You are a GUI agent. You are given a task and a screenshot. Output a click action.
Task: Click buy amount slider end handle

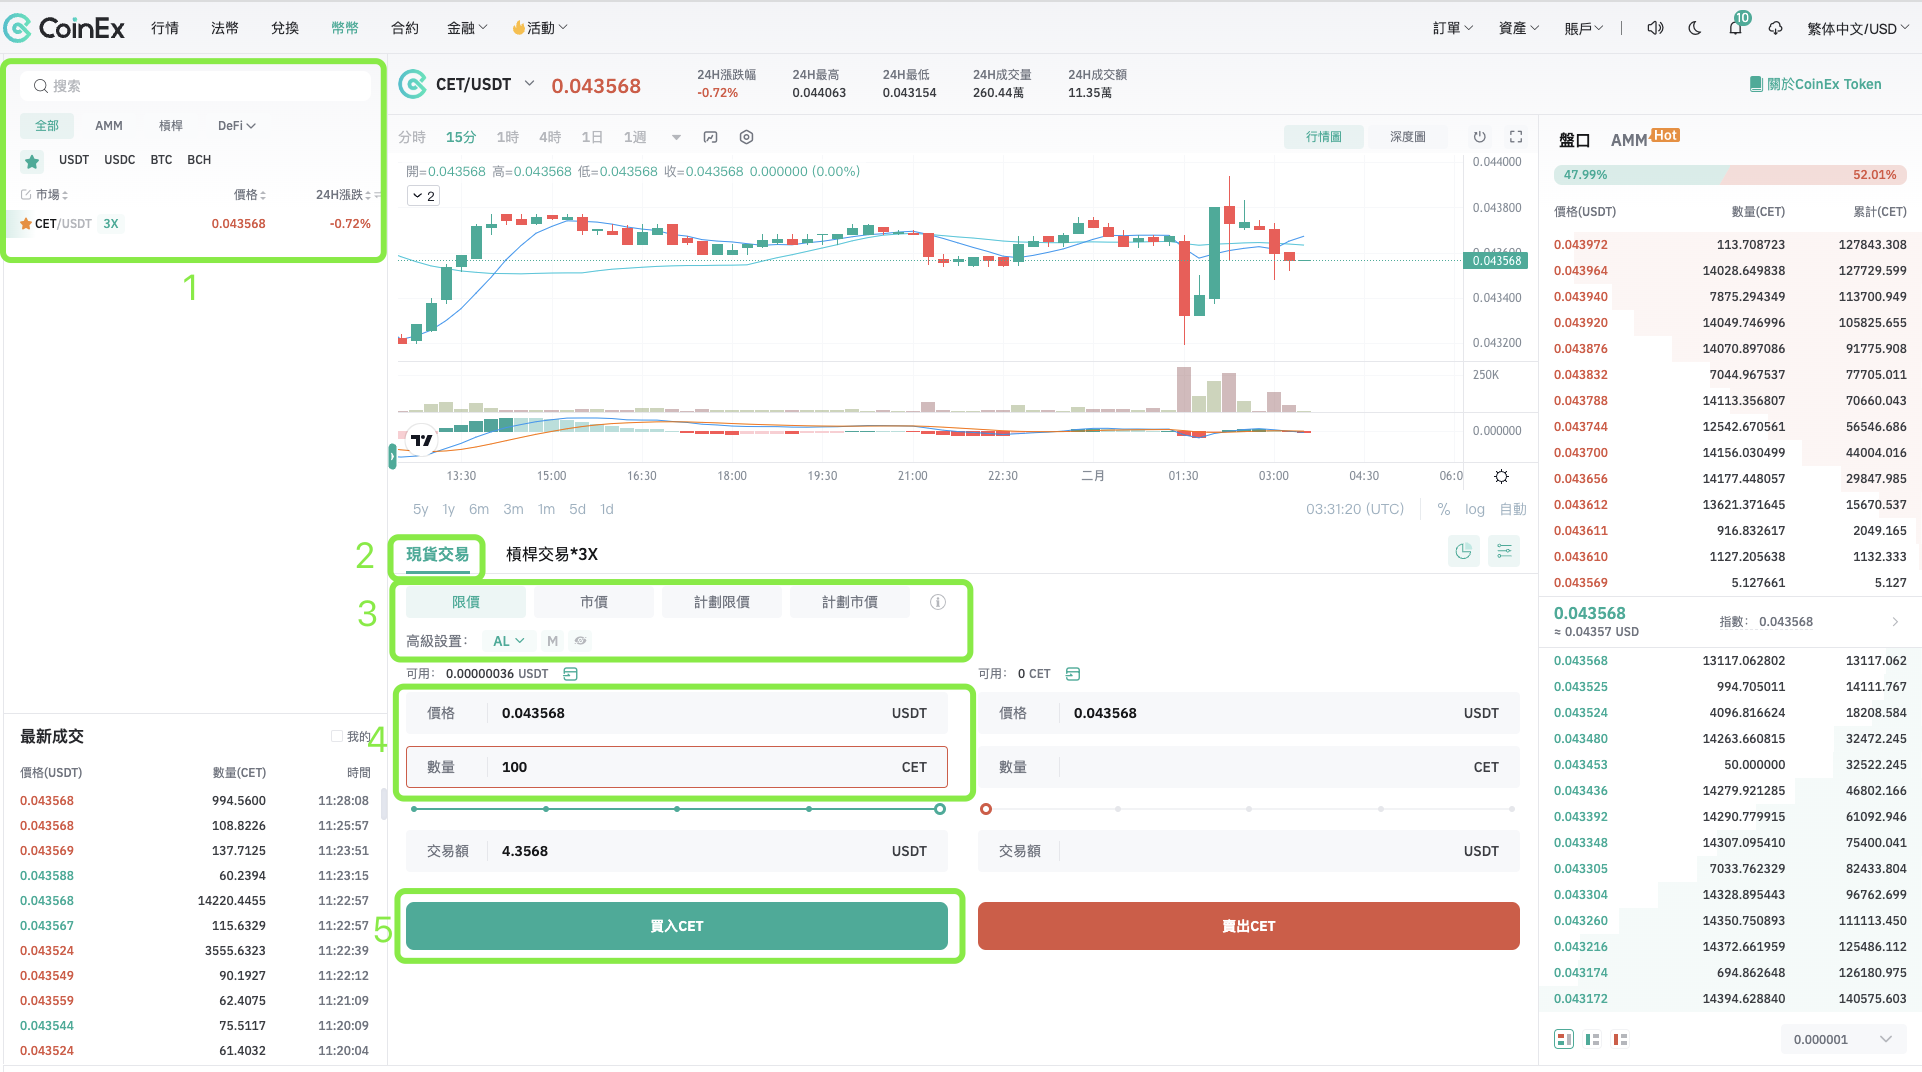coord(940,809)
